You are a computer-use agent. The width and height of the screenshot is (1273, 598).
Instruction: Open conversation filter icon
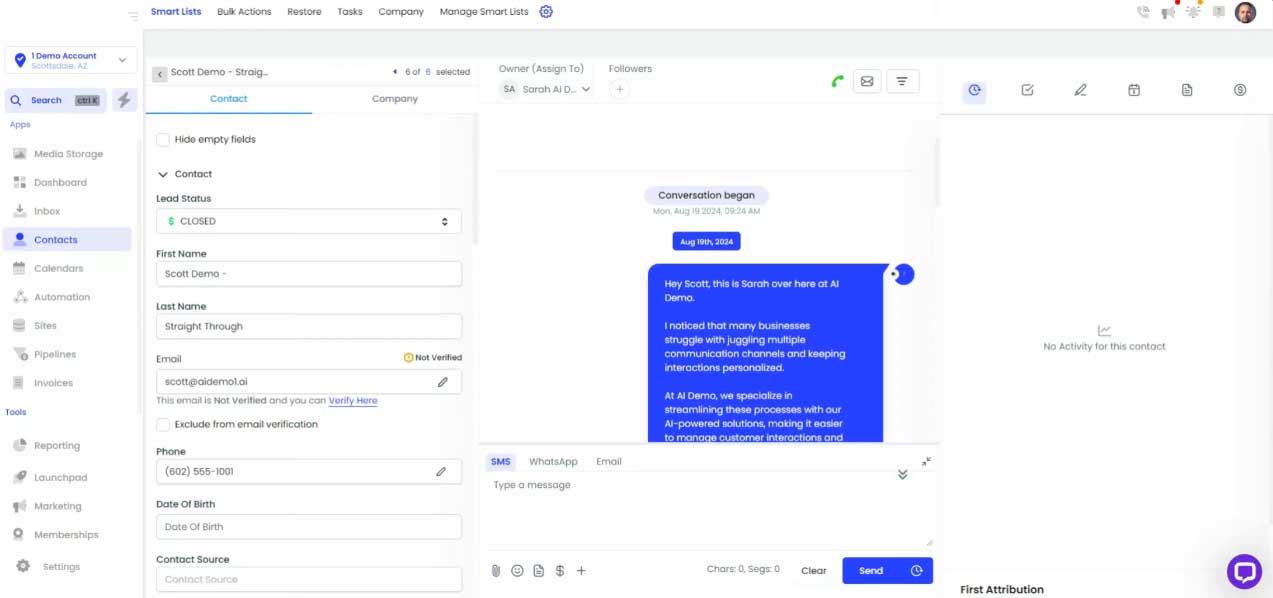click(902, 81)
